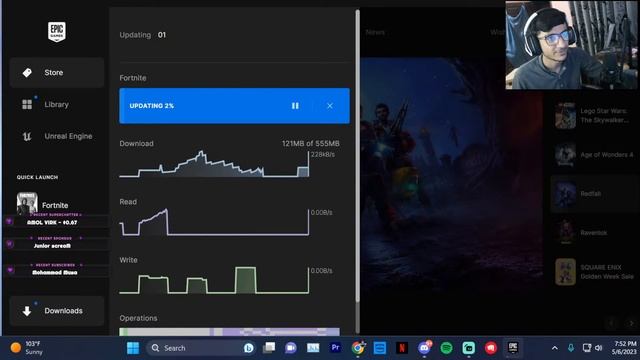The image size is (640, 360).
Task: Click the Unreal Engine logo icon
Action: click(x=27, y=136)
